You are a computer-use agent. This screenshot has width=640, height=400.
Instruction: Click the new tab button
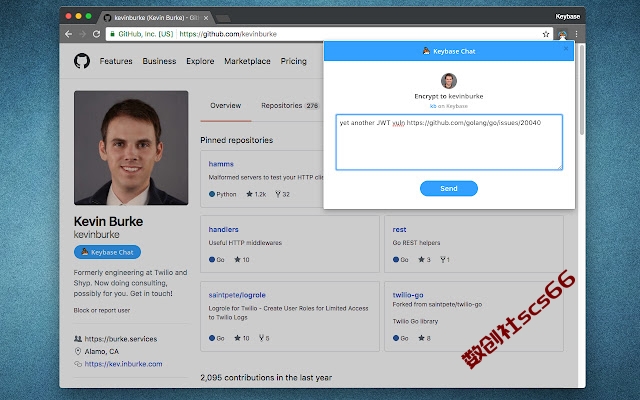(223, 19)
